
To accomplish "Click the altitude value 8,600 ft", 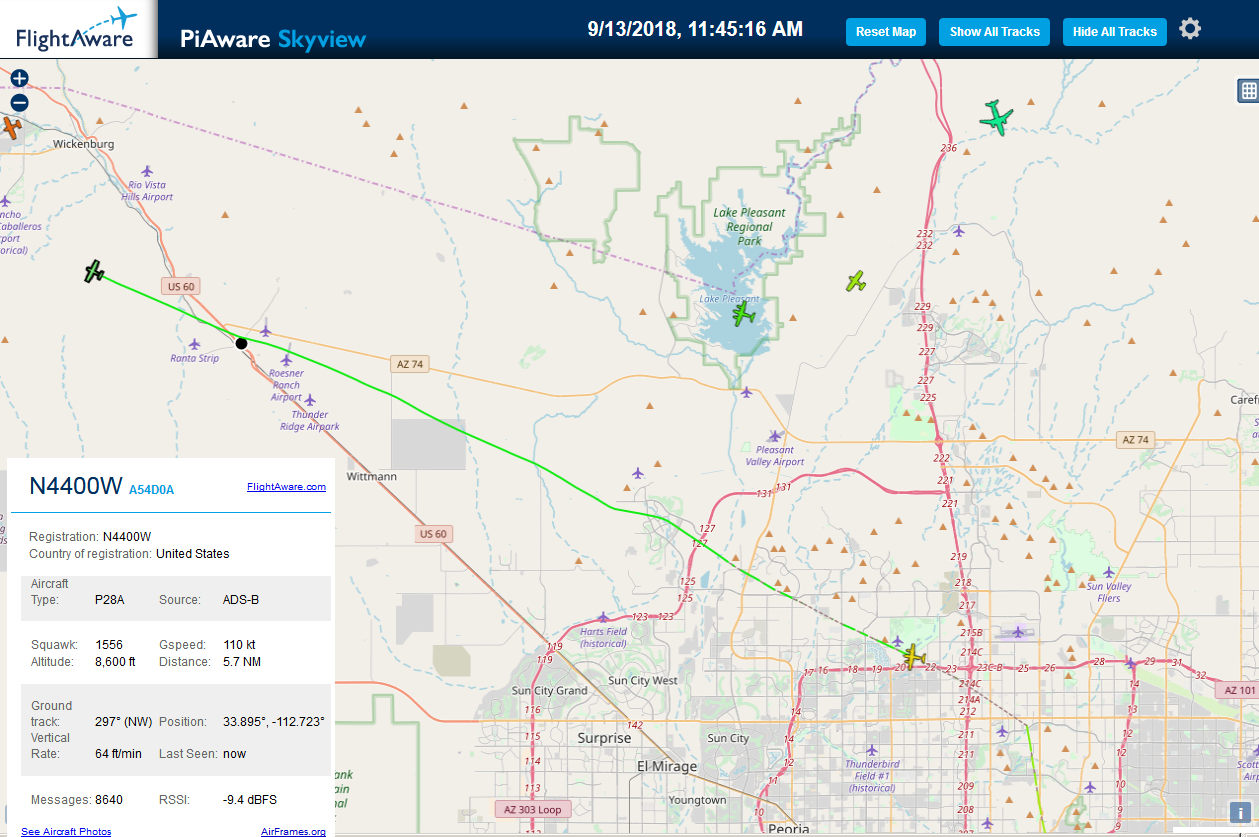I will (x=116, y=662).
